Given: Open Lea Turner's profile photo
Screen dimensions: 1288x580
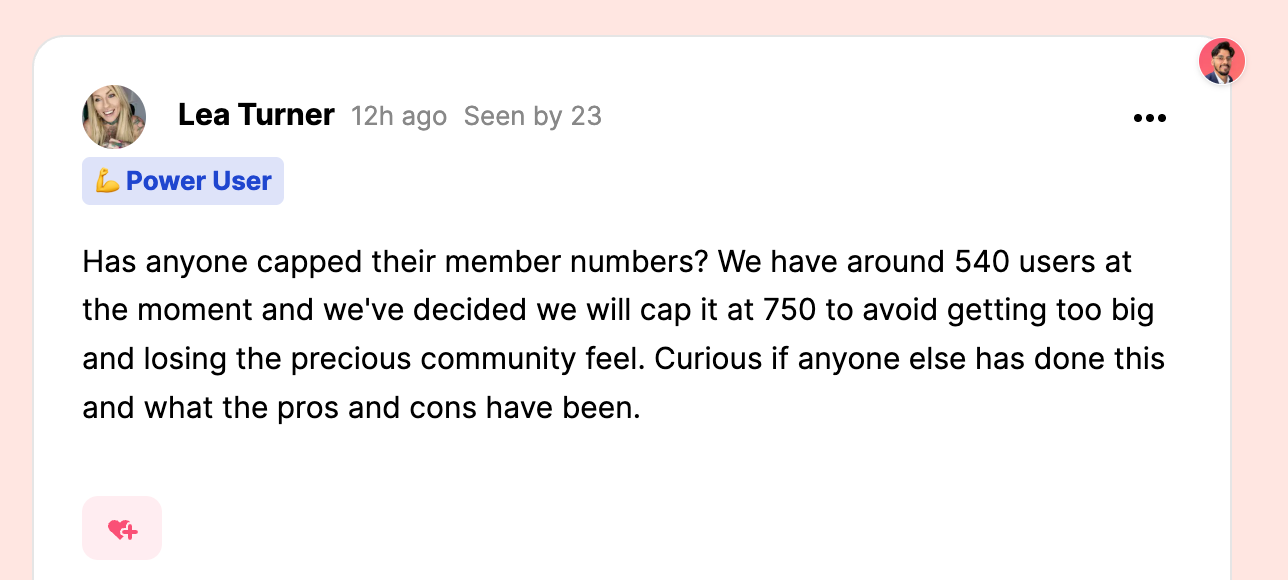Looking at the screenshot, I should pyautogui.click(x=114, y=117).
